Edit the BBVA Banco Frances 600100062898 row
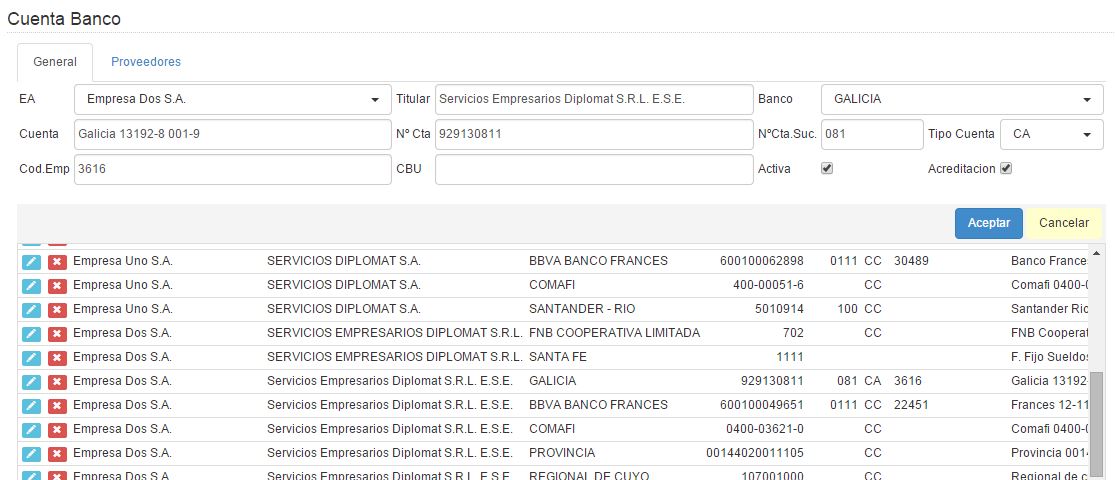This screenshot has height=480, width=1115. coord(31,261)
